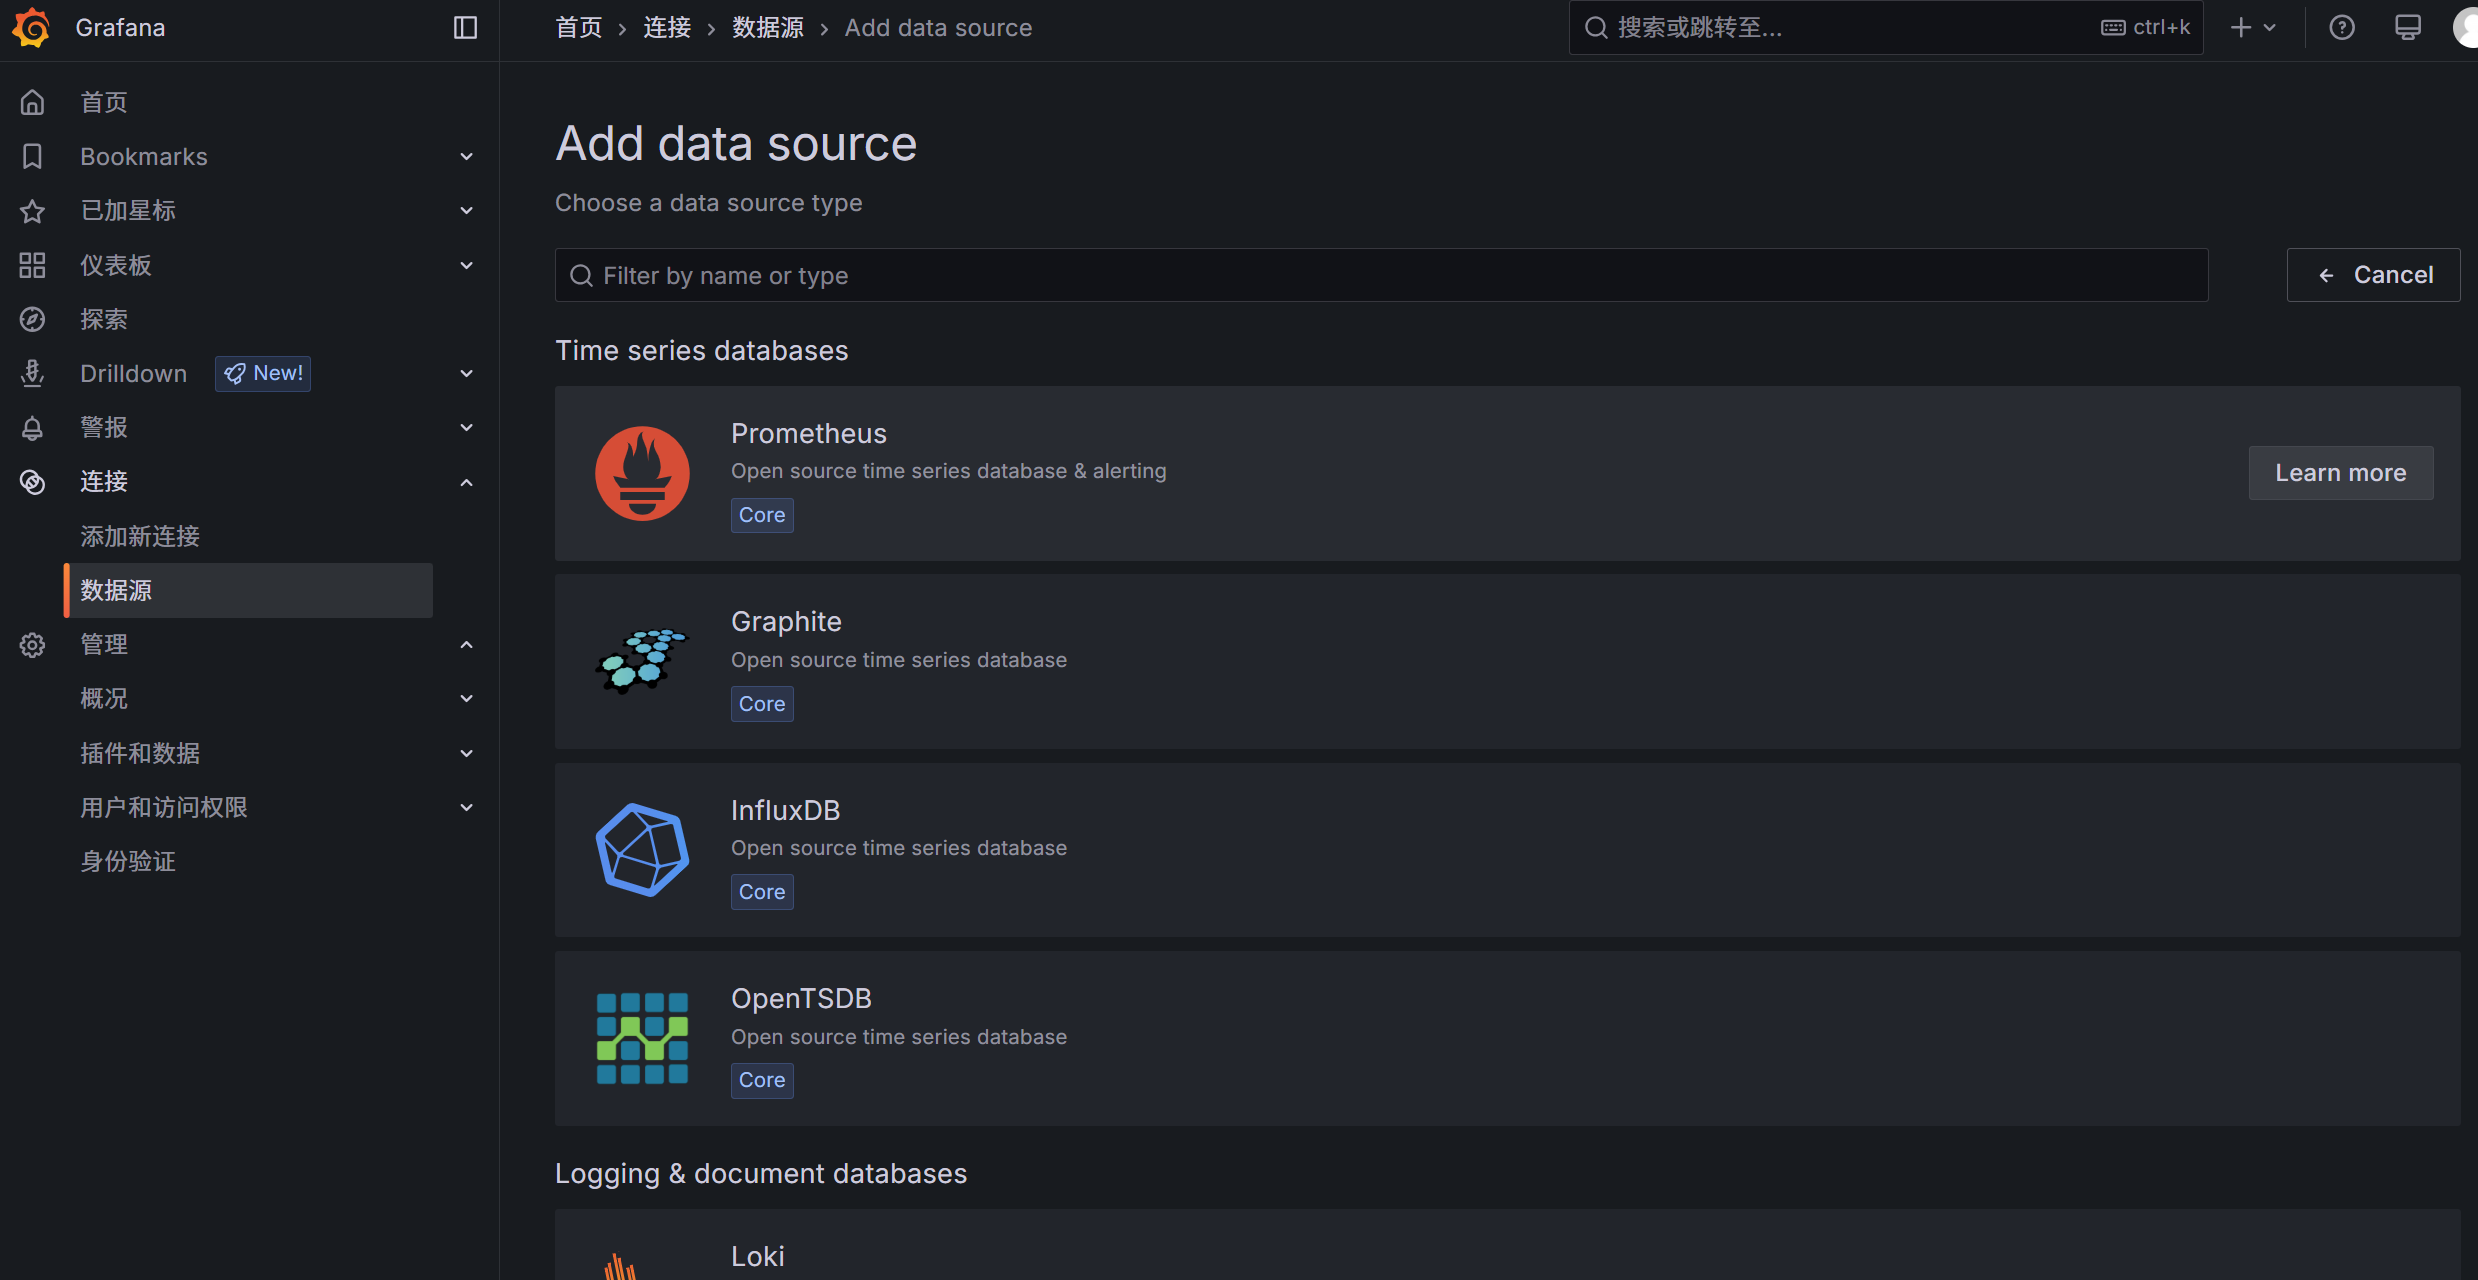
Task: Collapse the 管理 section chevron
Action: [466, 645]
